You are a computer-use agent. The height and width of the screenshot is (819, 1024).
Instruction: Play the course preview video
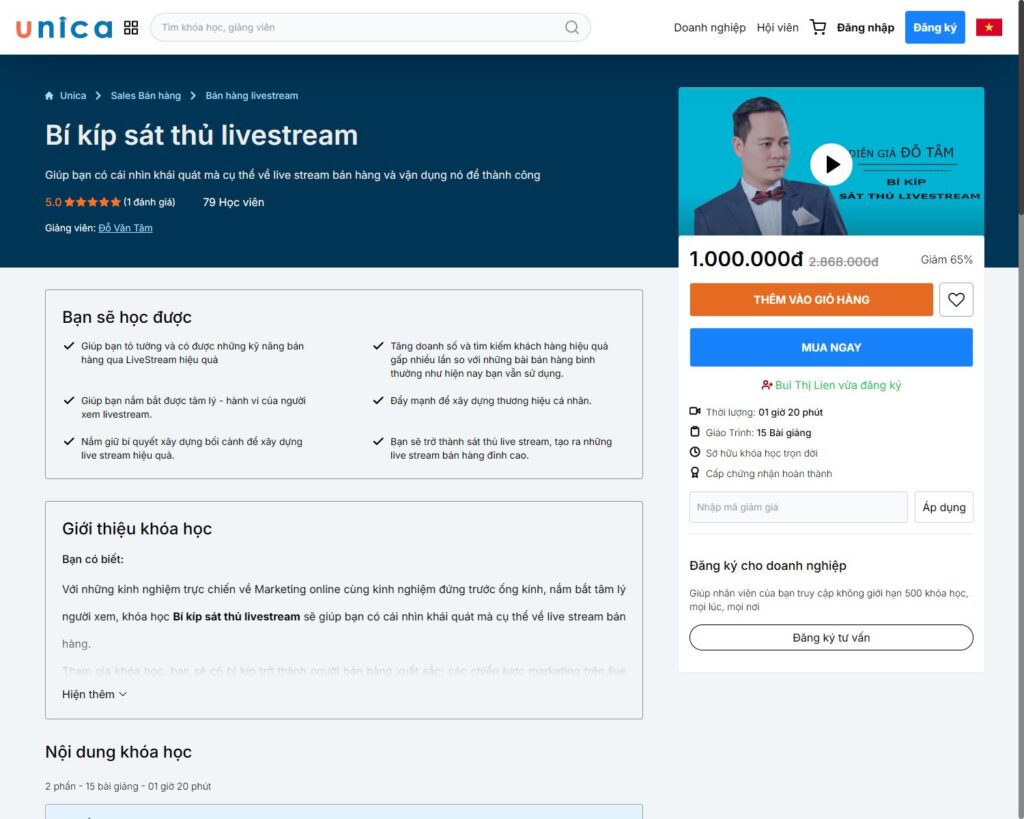point(830,164)
